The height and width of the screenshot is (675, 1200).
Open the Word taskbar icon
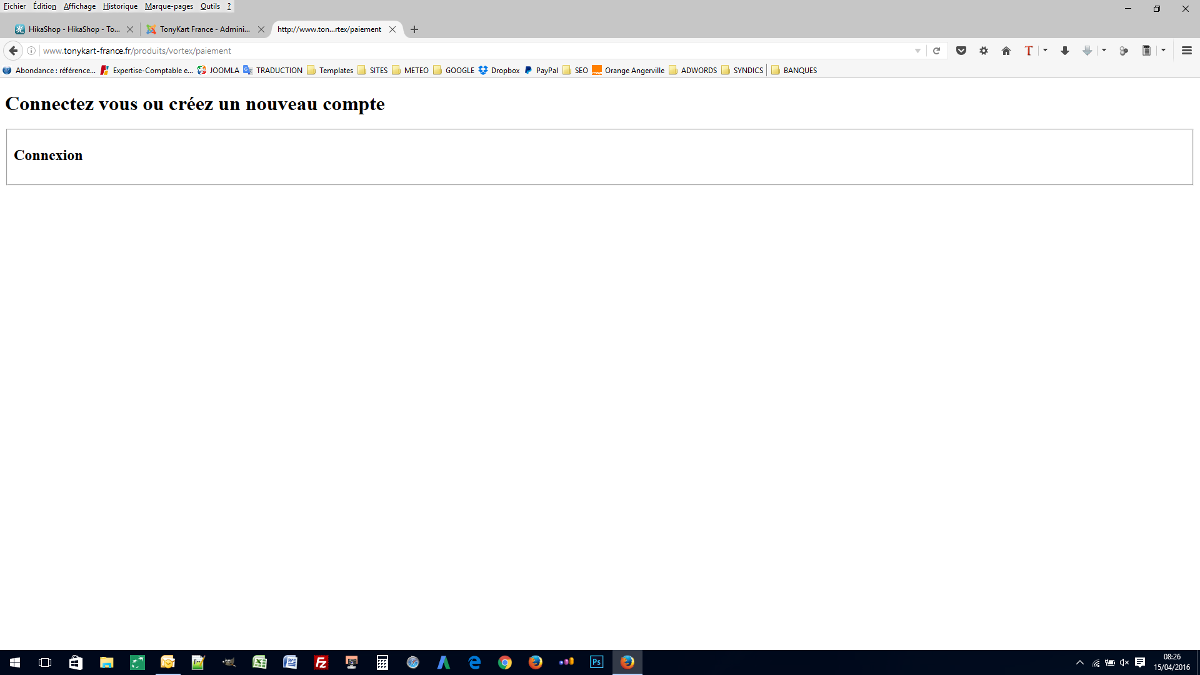pos(290,662)
